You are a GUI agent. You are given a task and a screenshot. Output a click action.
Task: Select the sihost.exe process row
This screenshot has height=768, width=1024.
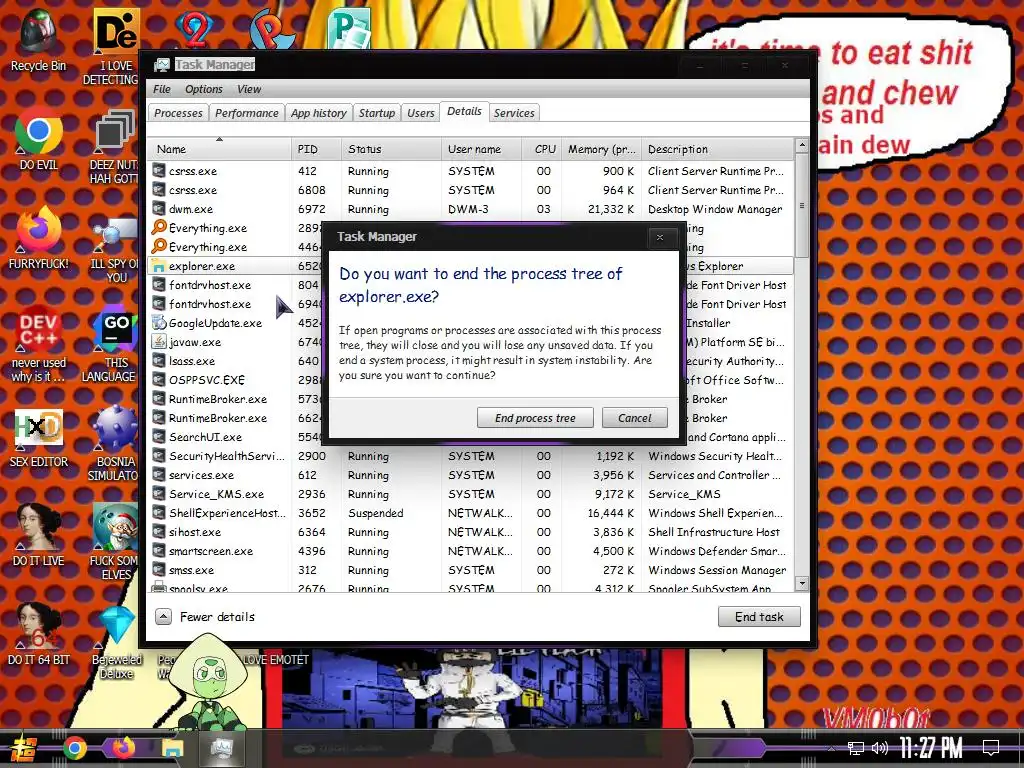(x=470, y=532)
